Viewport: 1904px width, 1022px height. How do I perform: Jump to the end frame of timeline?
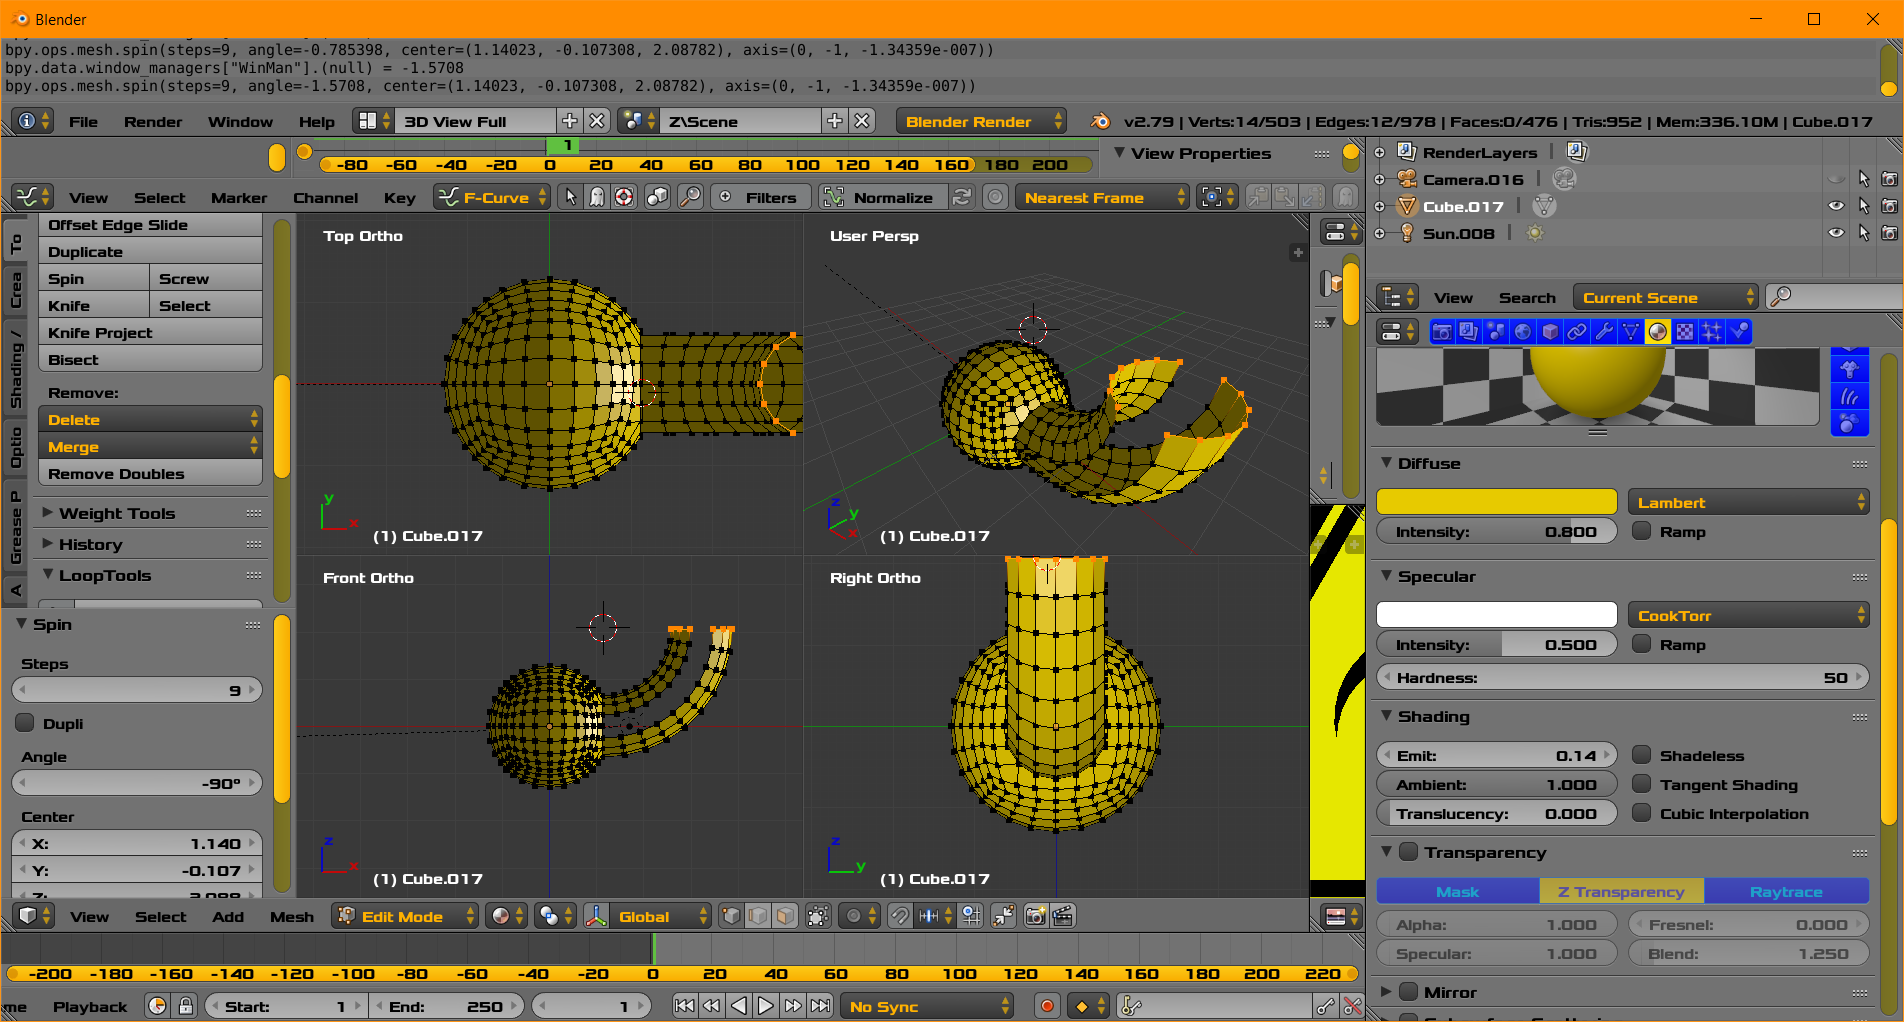pos(820,1006)
